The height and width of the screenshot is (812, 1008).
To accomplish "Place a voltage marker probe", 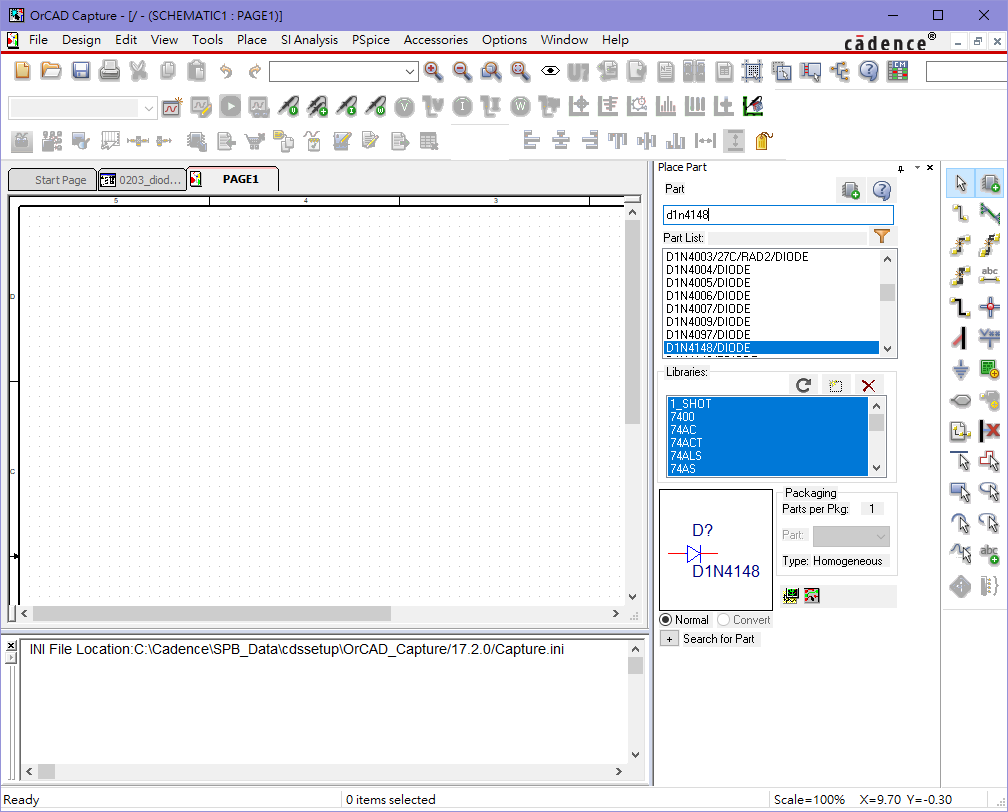I will (288, 107).
